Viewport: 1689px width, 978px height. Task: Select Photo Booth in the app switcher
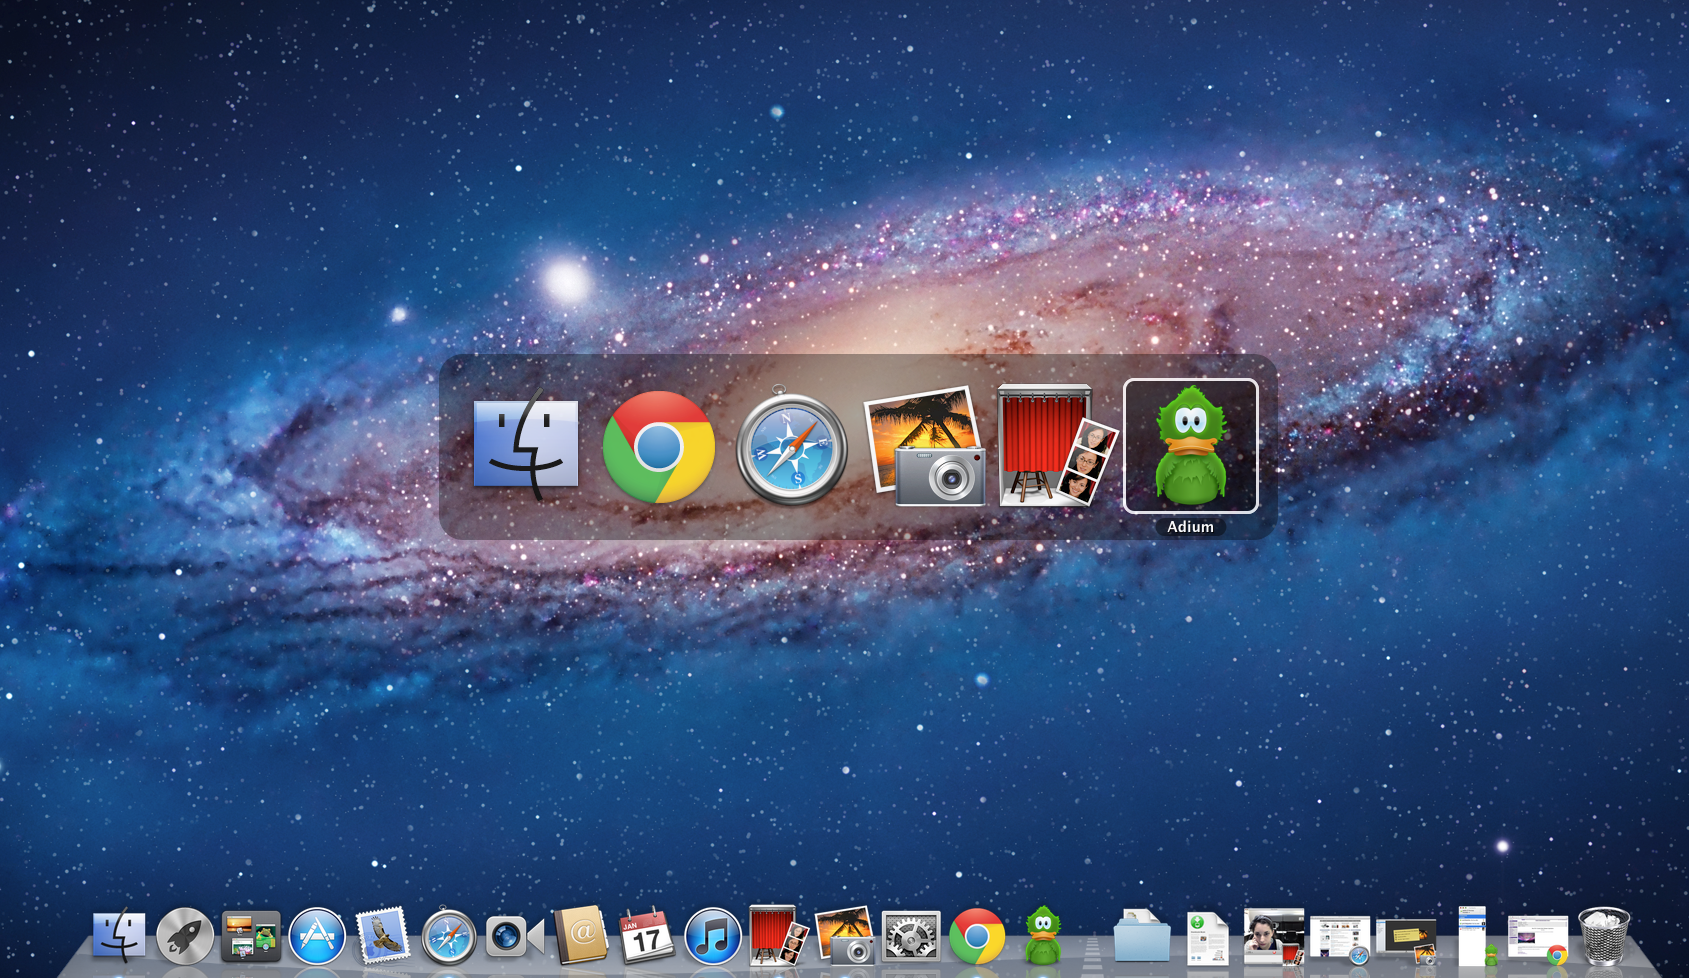(x=1057, y=445)
